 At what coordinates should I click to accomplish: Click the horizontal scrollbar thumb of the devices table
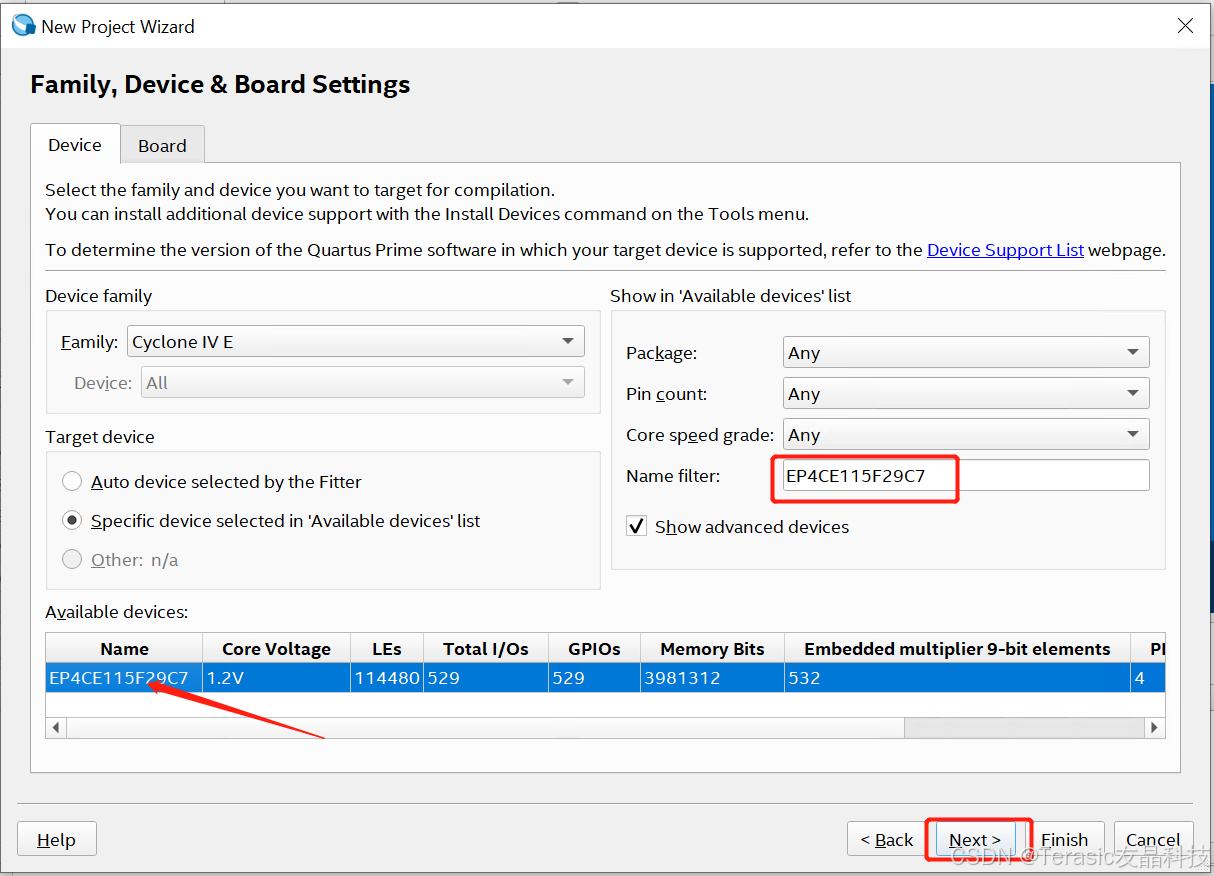(x=485, y=727)
